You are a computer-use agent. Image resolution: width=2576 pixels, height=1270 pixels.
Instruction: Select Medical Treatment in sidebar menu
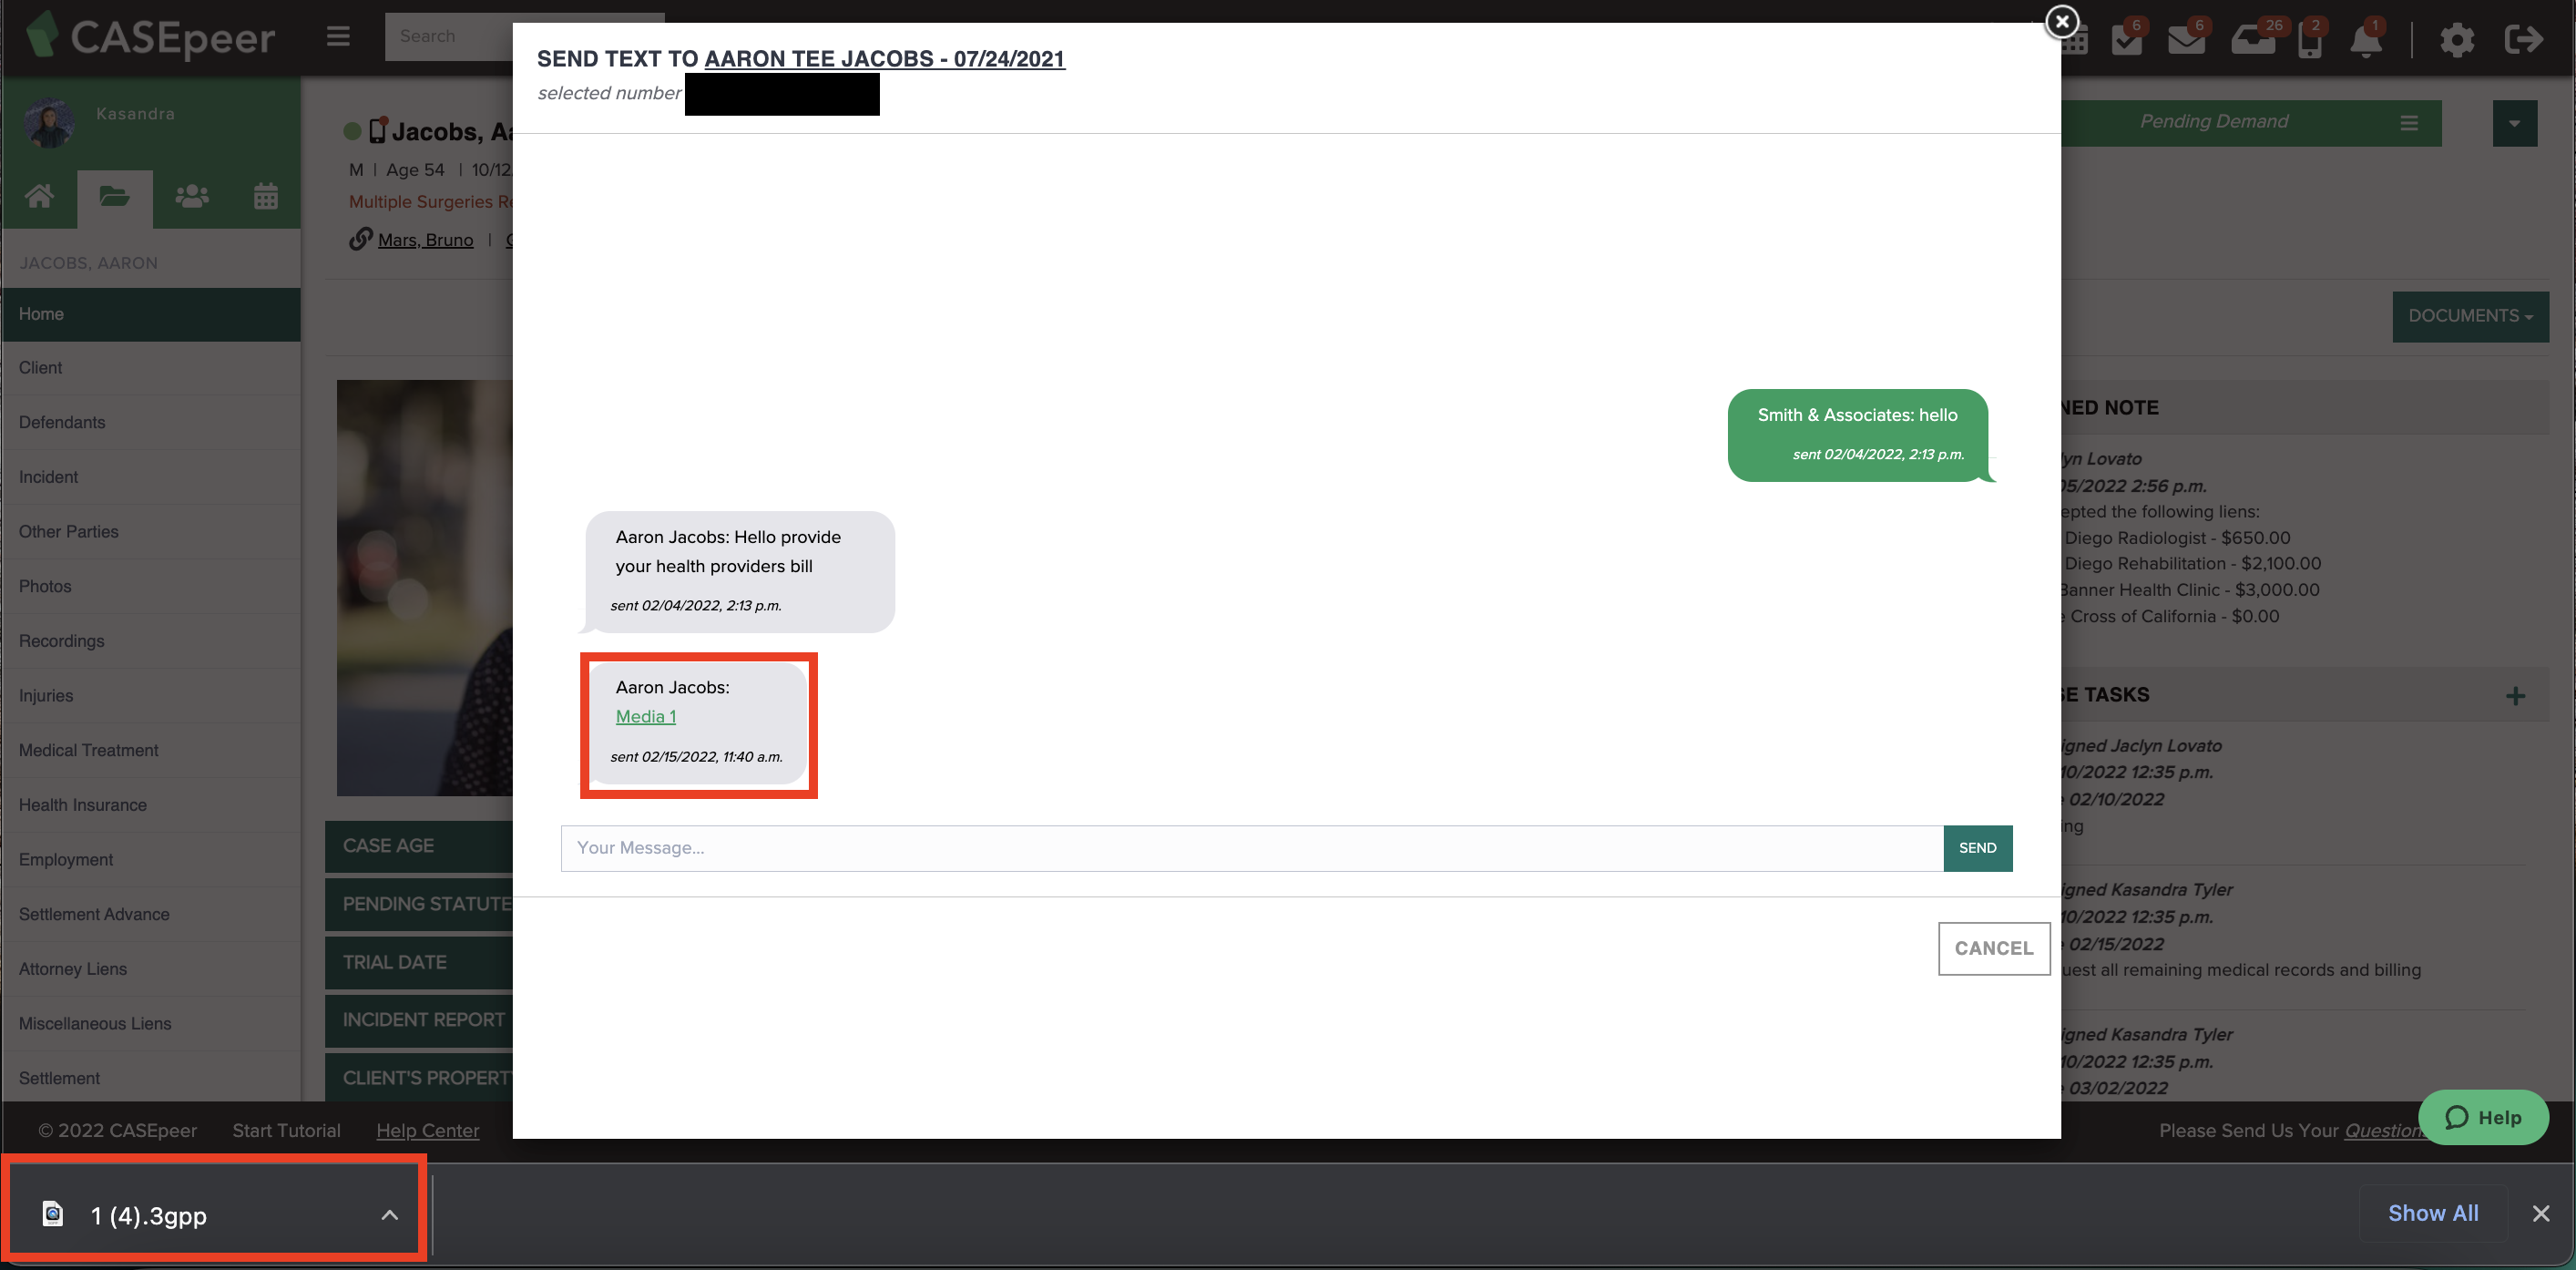tap(151, 750)
